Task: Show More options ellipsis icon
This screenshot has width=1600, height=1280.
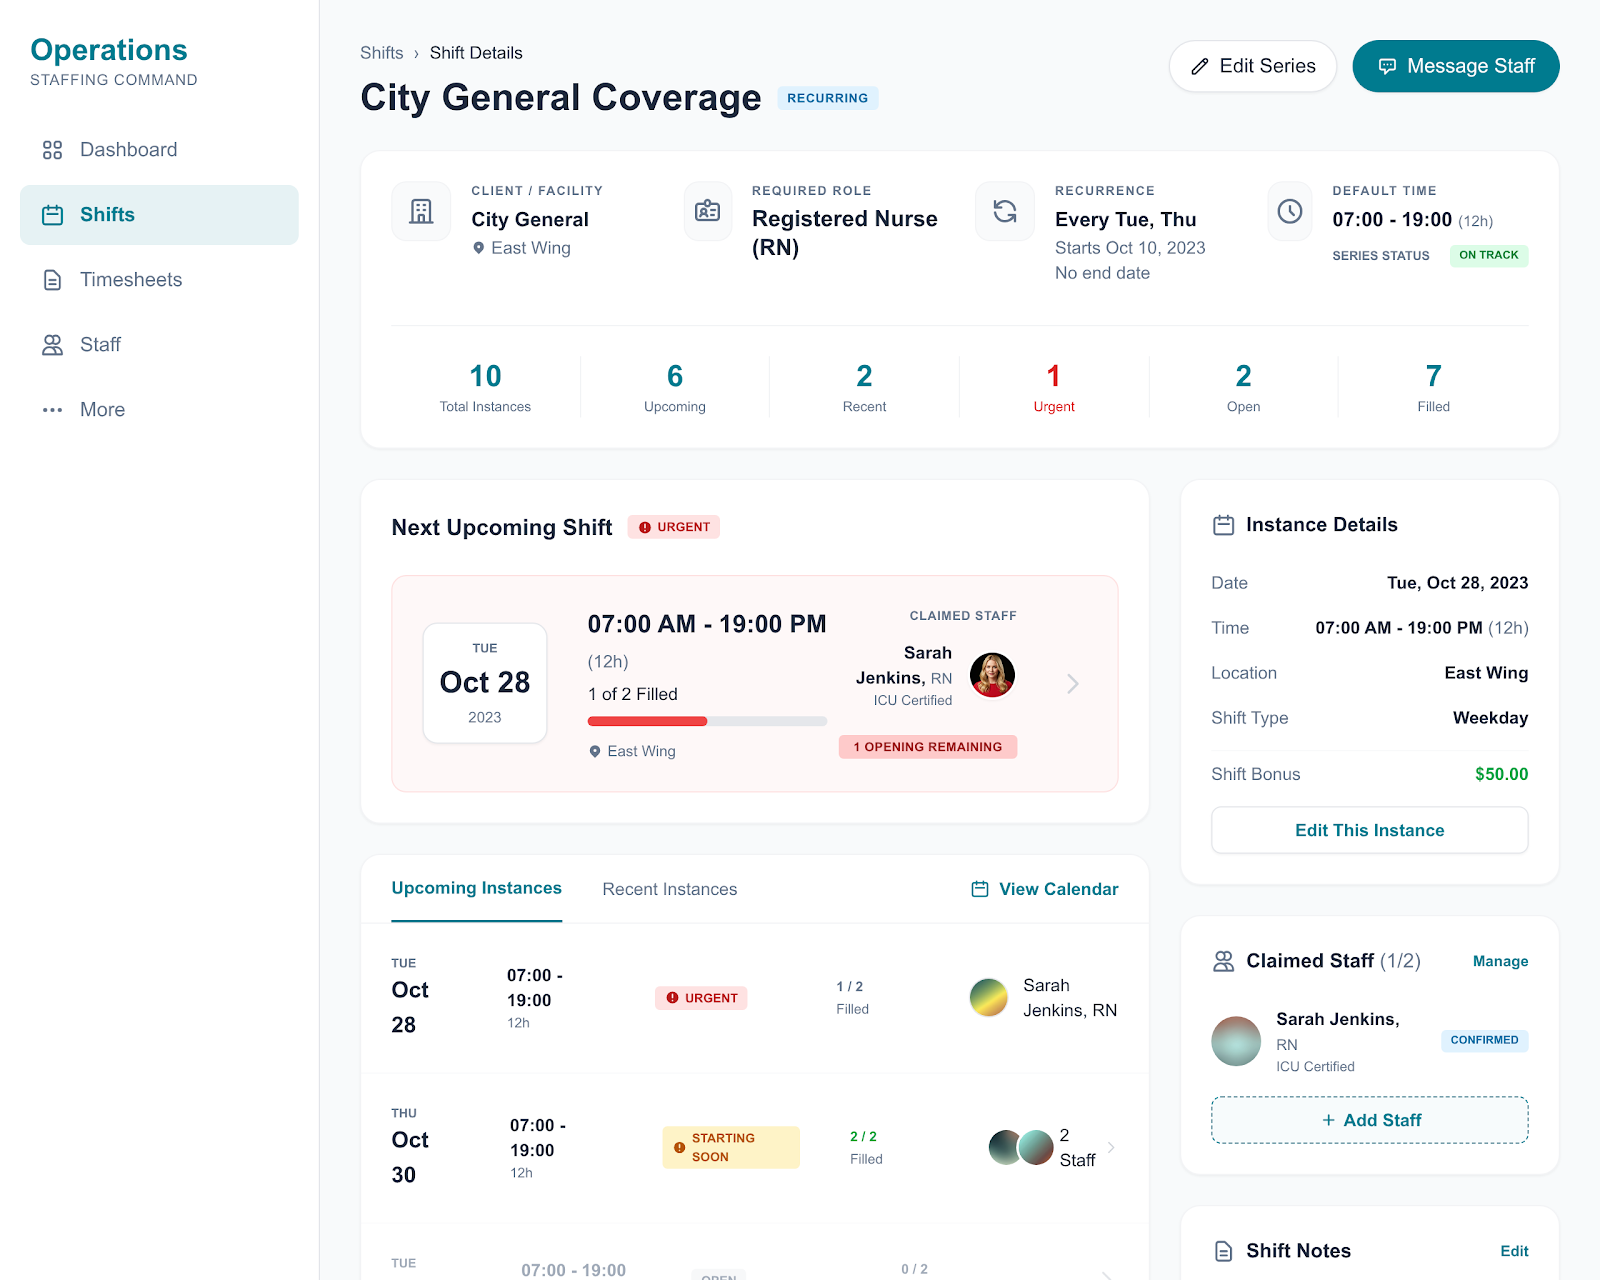Action: (x=52, y=410)
